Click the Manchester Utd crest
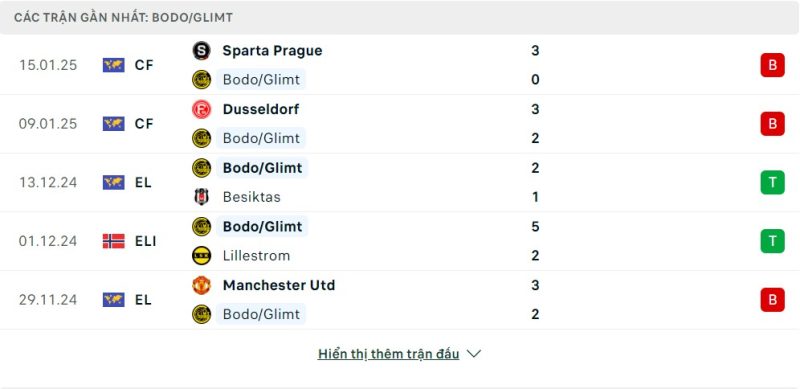Image resolution: width=800 pixels, height=389 pixels. tap(202, 285)
